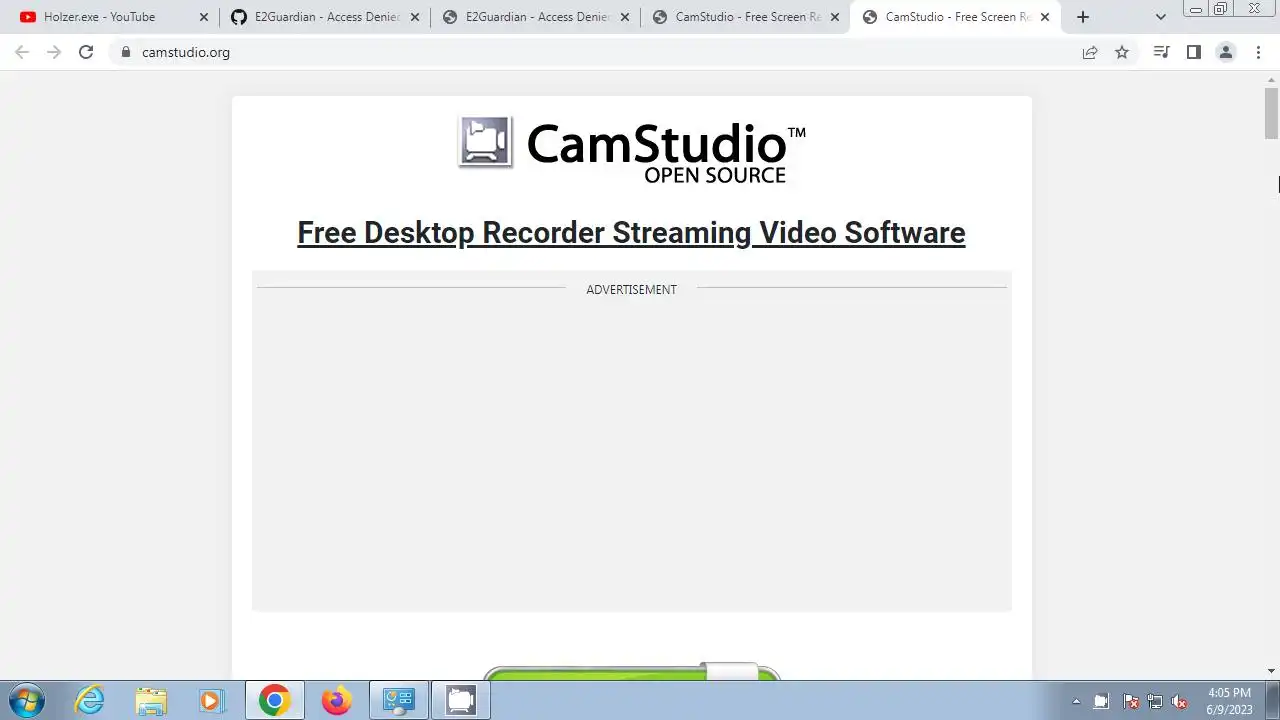Open Chrome's three-dot menu
Screen dimensions: 1280x720
click(1258, 52)
